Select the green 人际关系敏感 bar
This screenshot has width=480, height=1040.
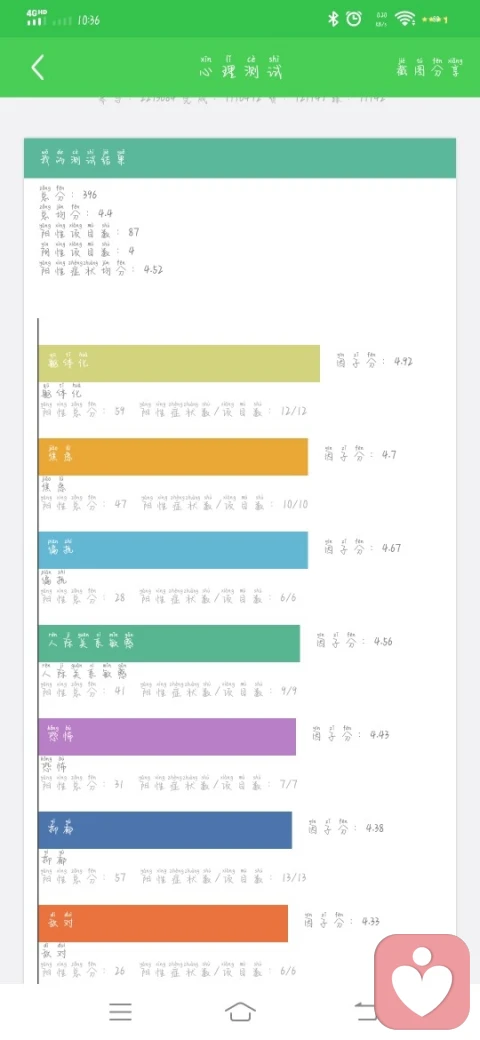click(x=169, y=643)
